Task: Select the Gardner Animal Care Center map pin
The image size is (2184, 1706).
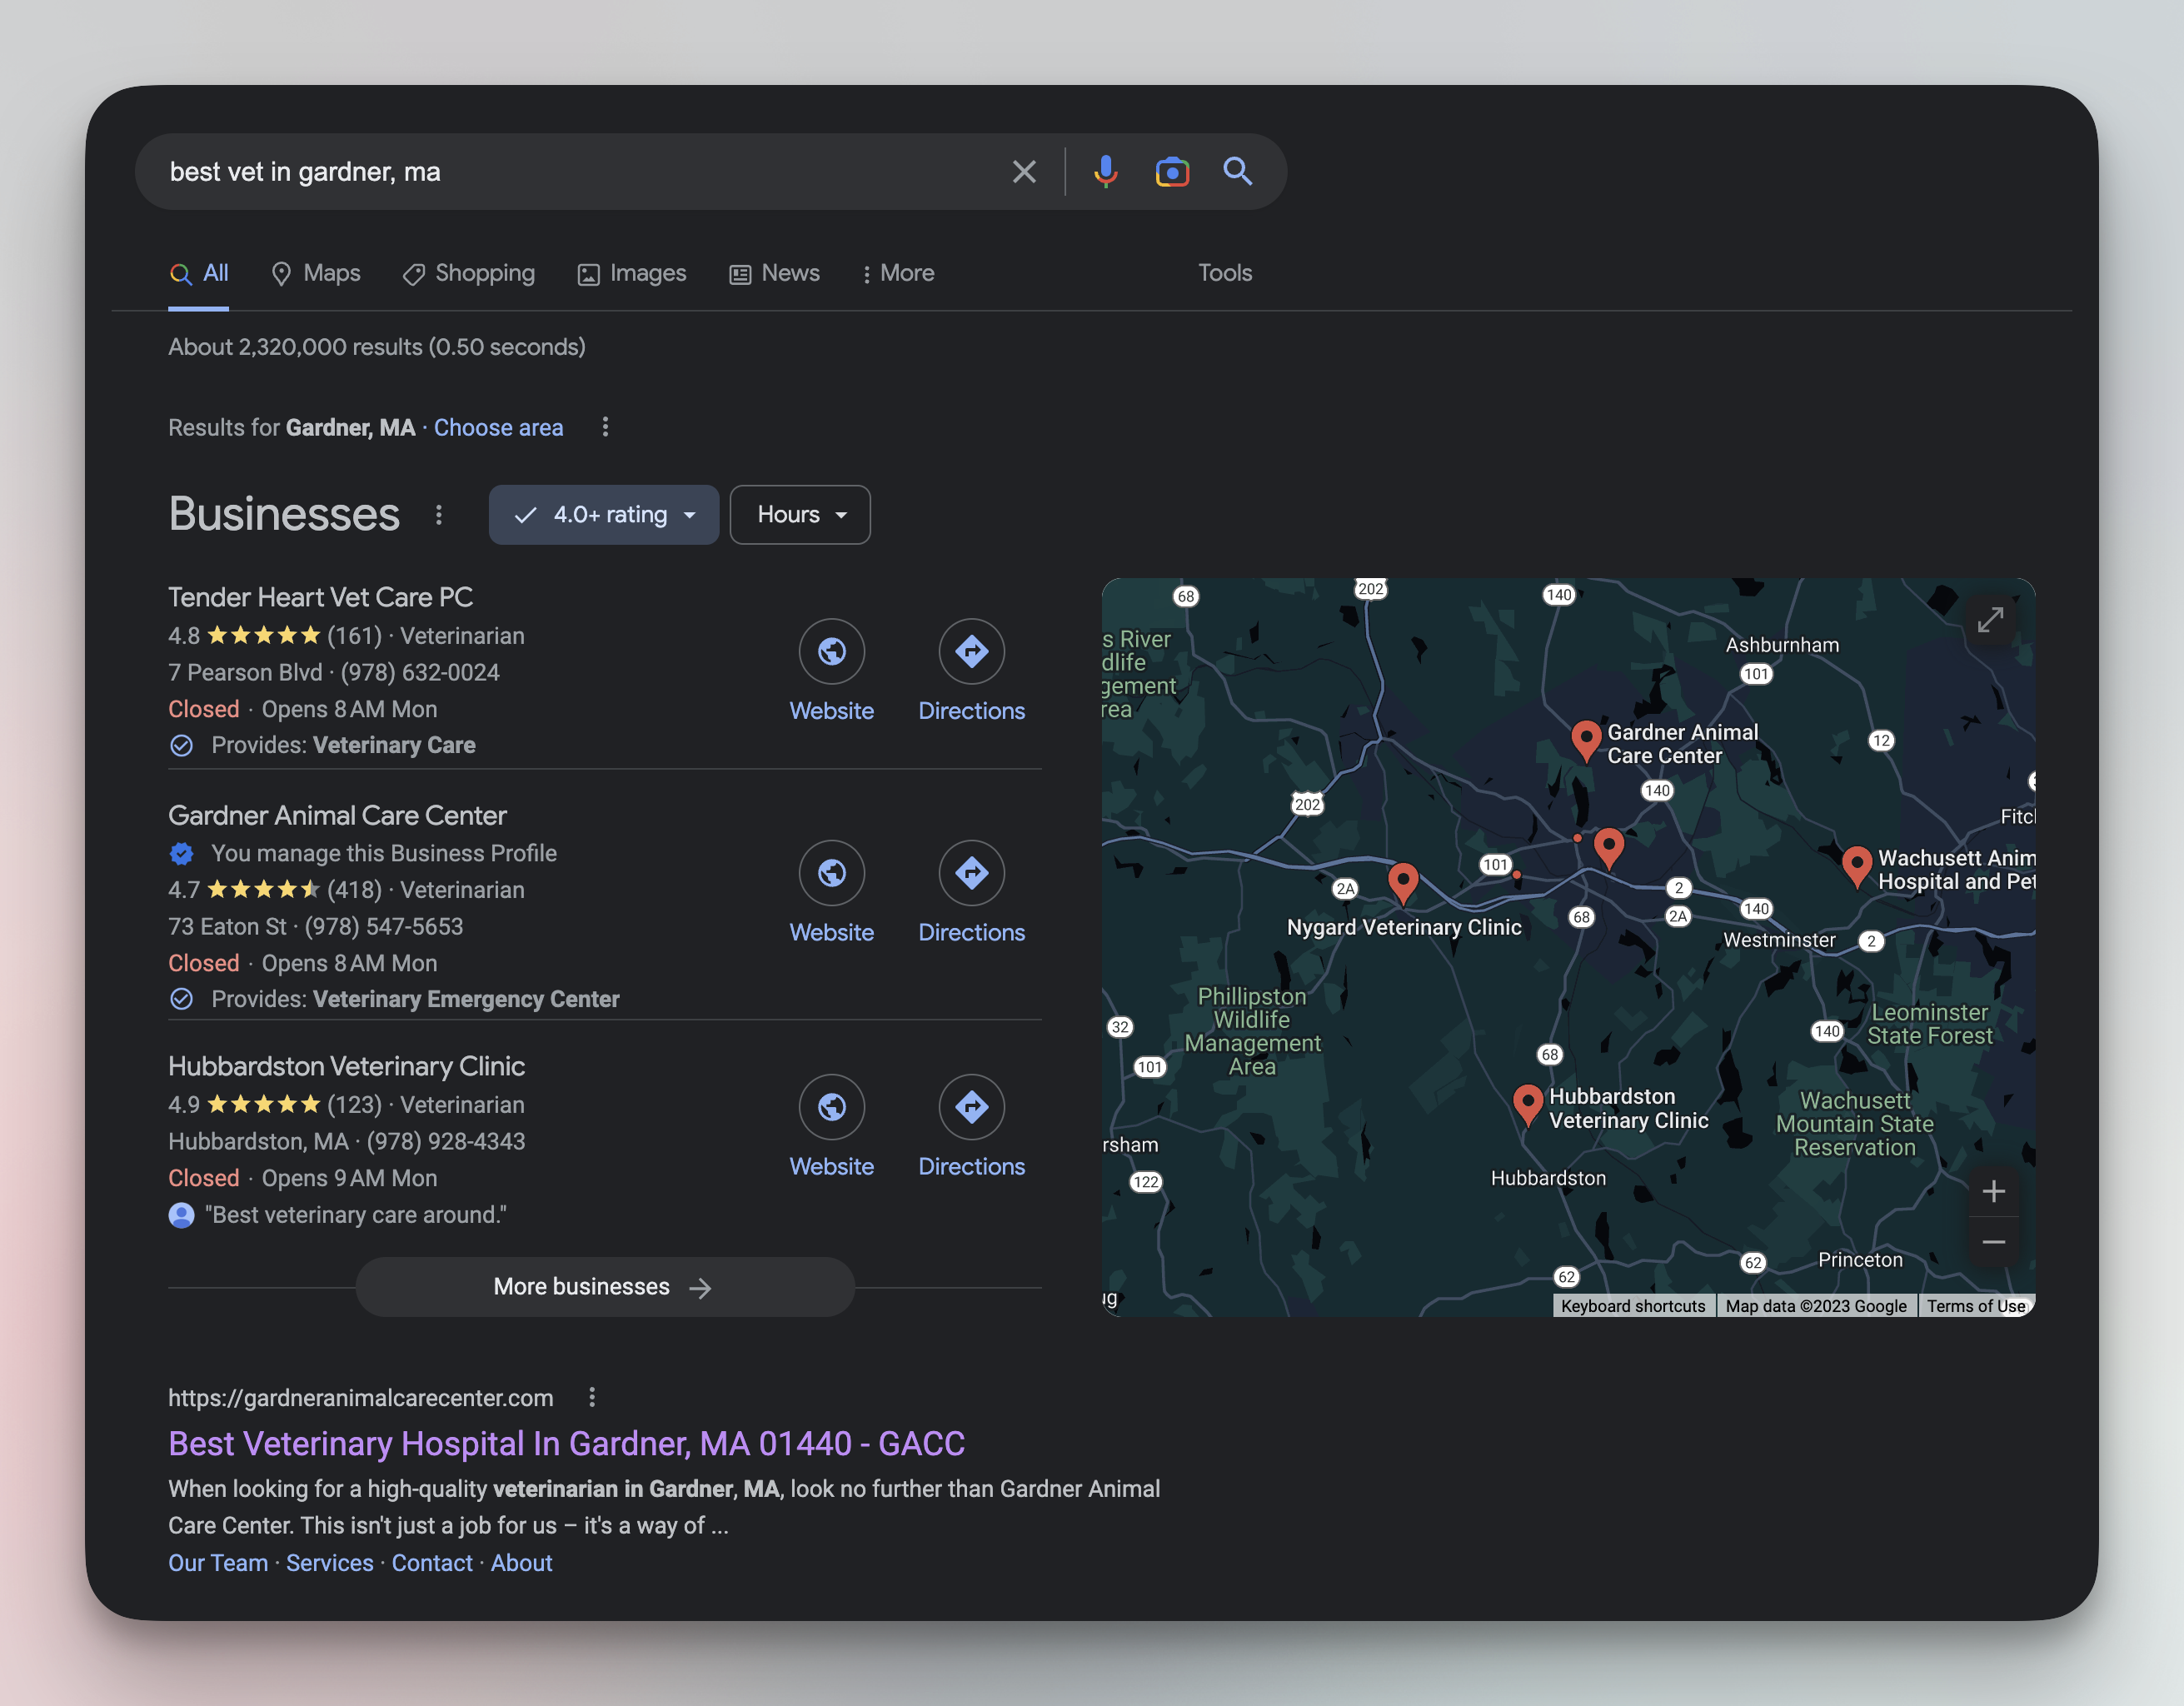Action: click(1586, 742)
